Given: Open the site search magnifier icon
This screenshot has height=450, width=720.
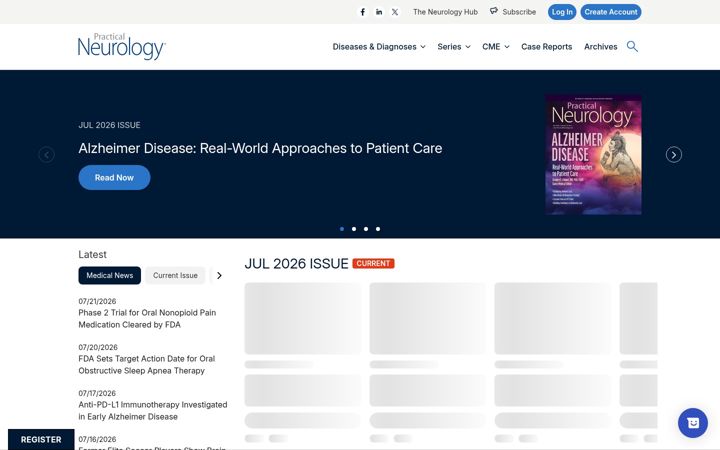Looking at the screenshot, I should 632,46.
